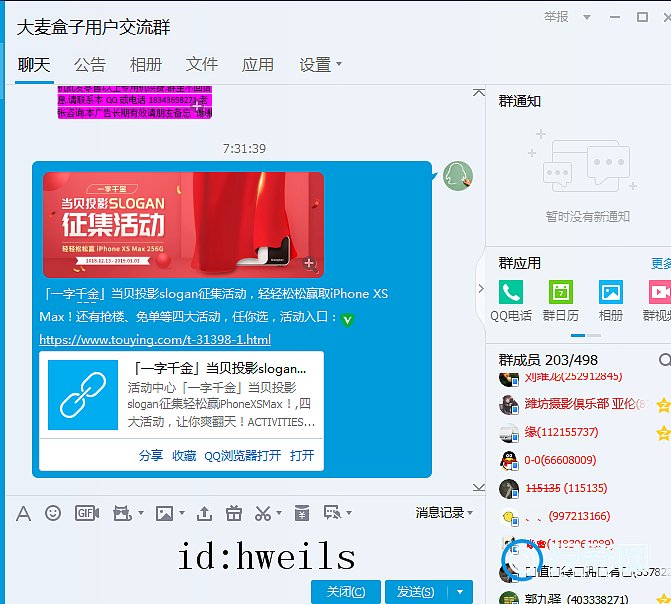Click the 群应用 page indicator dots
This screenshot has height=604, width=671.
(x=586, y=336)
